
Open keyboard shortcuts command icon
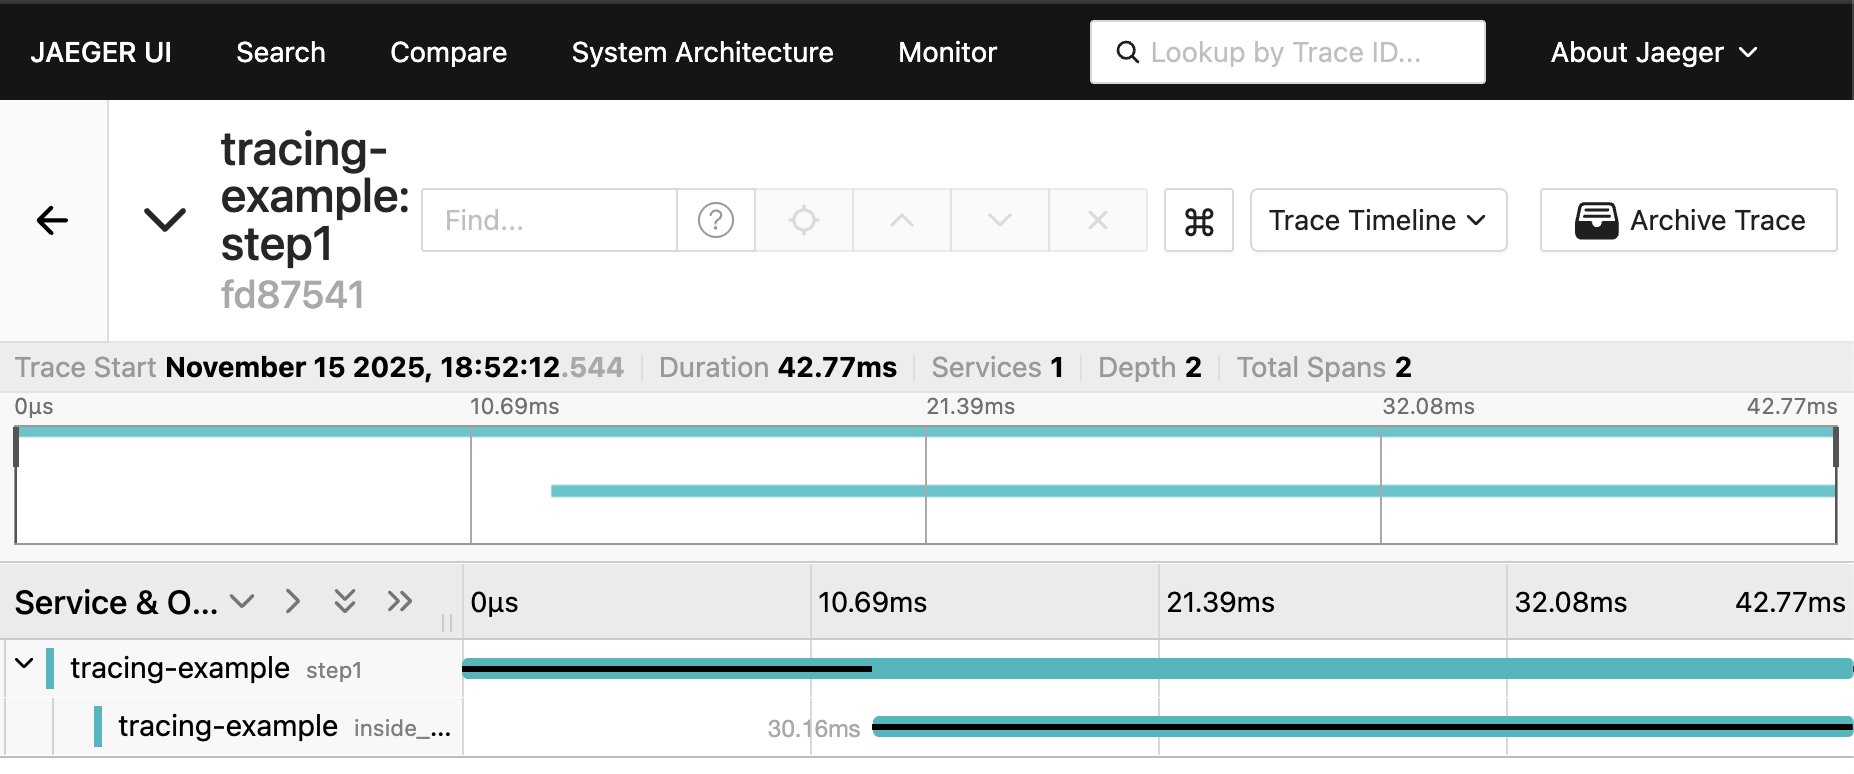click(1198, 221)
